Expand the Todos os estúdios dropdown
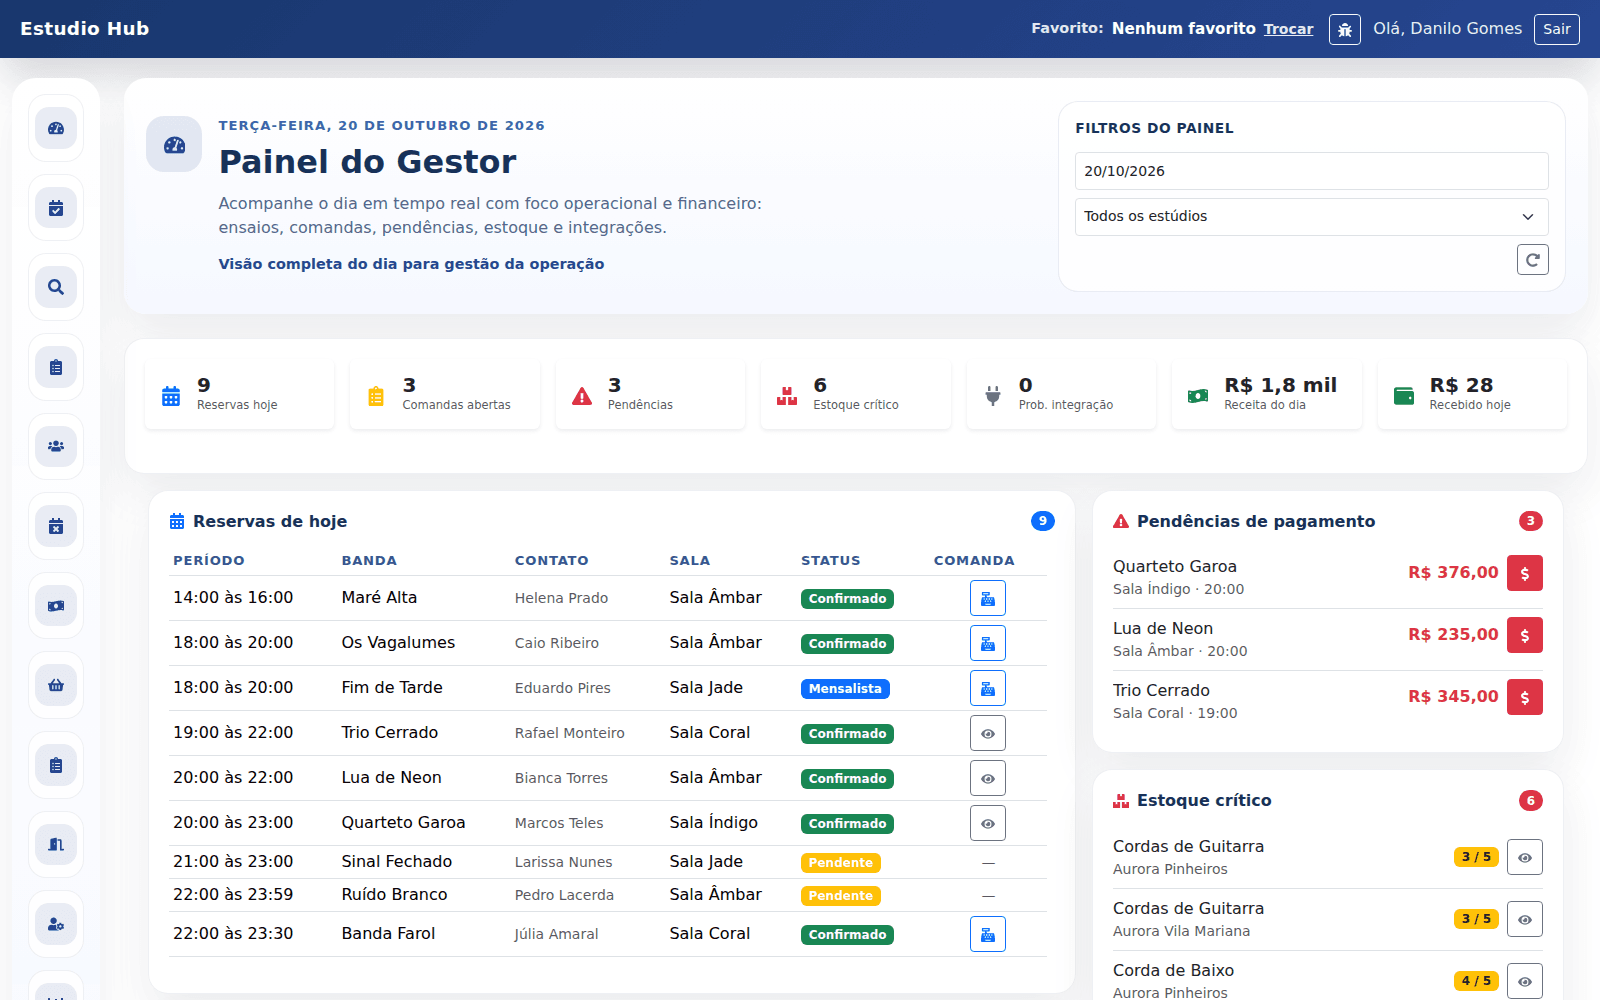Image resolution: width=1600 pixels, height=1000 pixels. [1312, 217]
